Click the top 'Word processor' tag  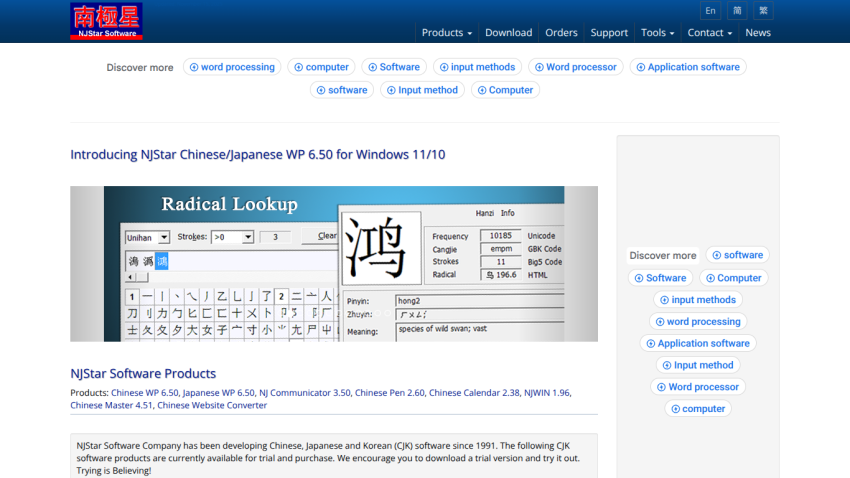(x=576, y=67)
